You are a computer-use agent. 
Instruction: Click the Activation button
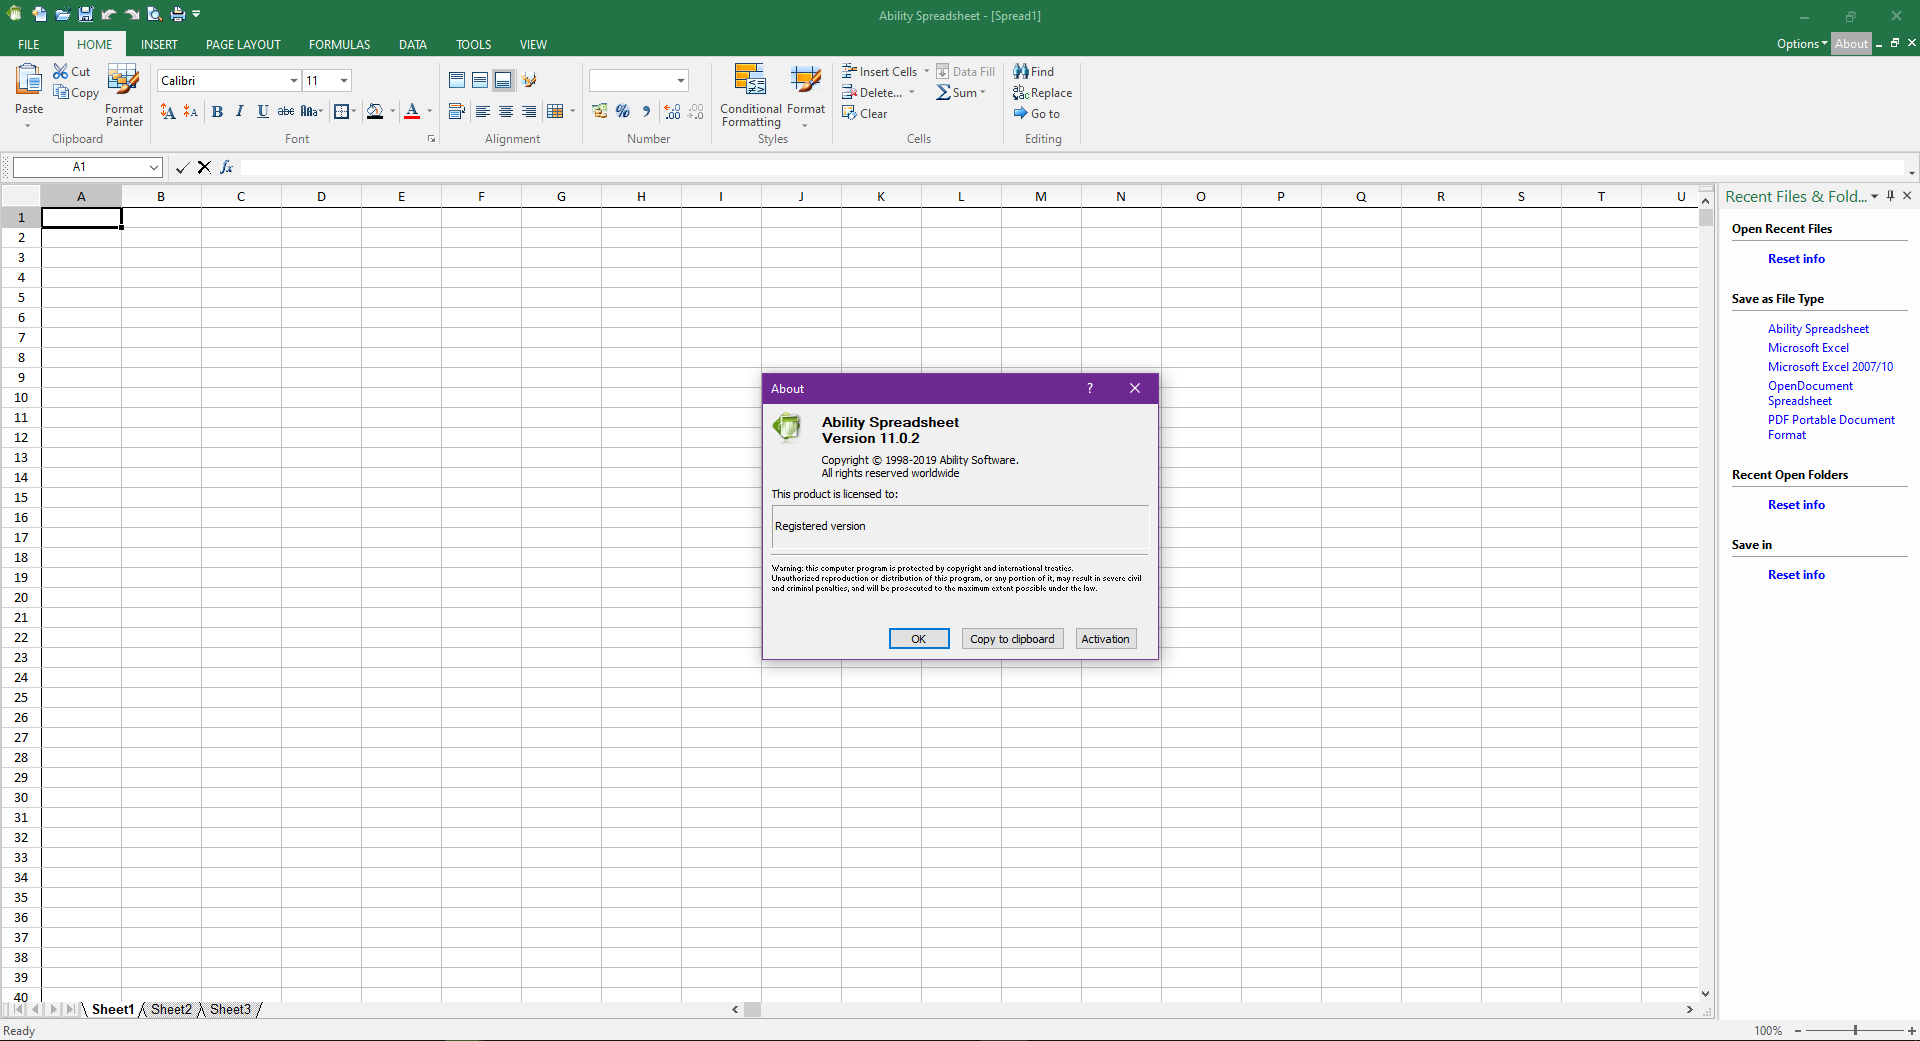[x=1105, y=639]
